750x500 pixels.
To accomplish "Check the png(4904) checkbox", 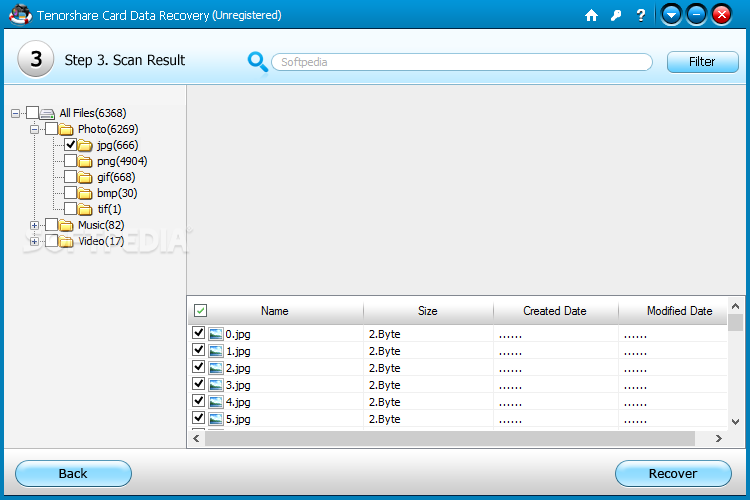I will point(70,161).
